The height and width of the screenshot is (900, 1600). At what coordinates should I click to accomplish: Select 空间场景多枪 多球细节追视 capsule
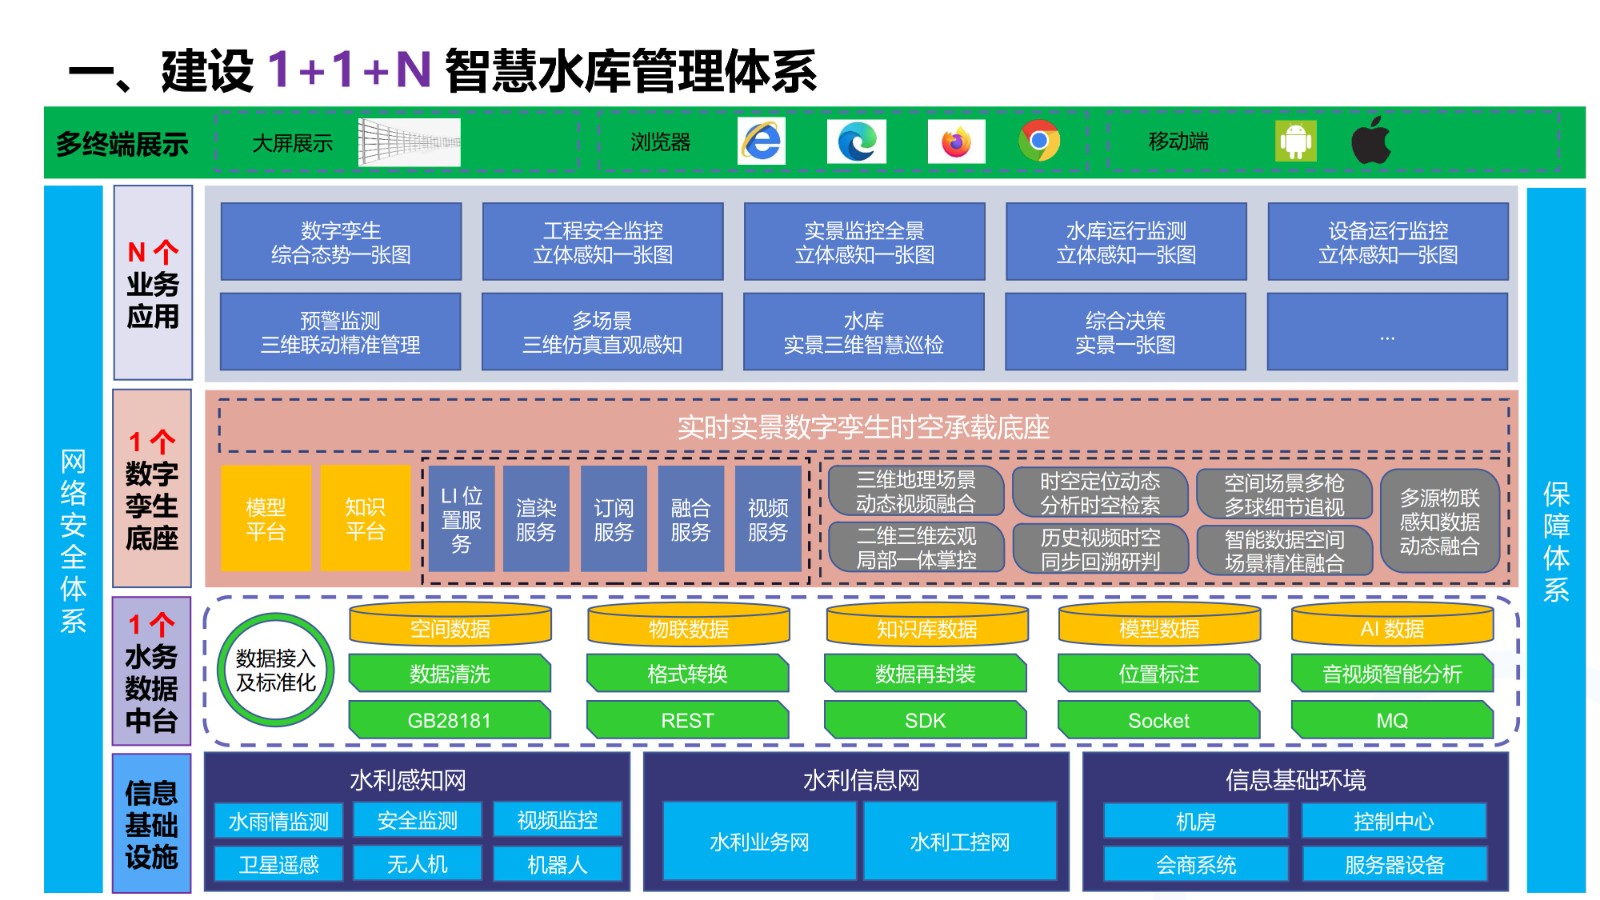pyautogui.click(x=1285, y=494)
